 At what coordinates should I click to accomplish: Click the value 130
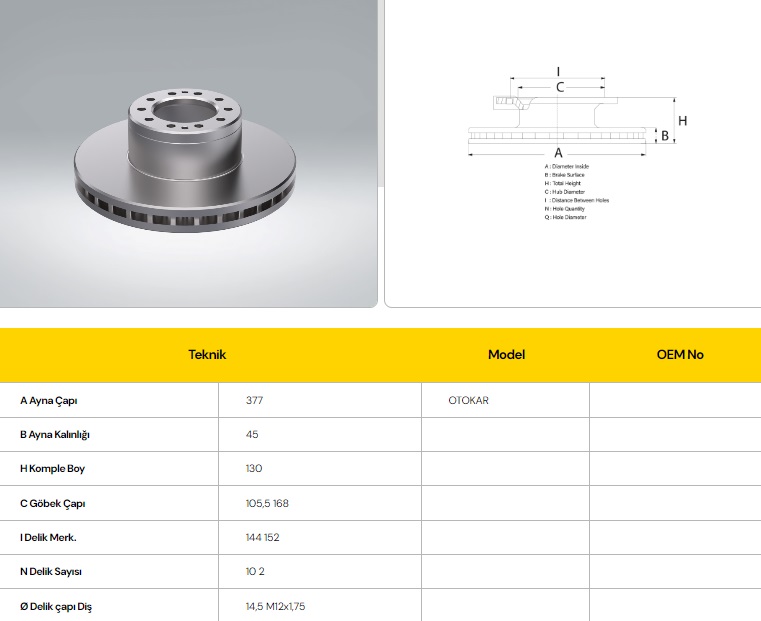click(x=254, y=468)
